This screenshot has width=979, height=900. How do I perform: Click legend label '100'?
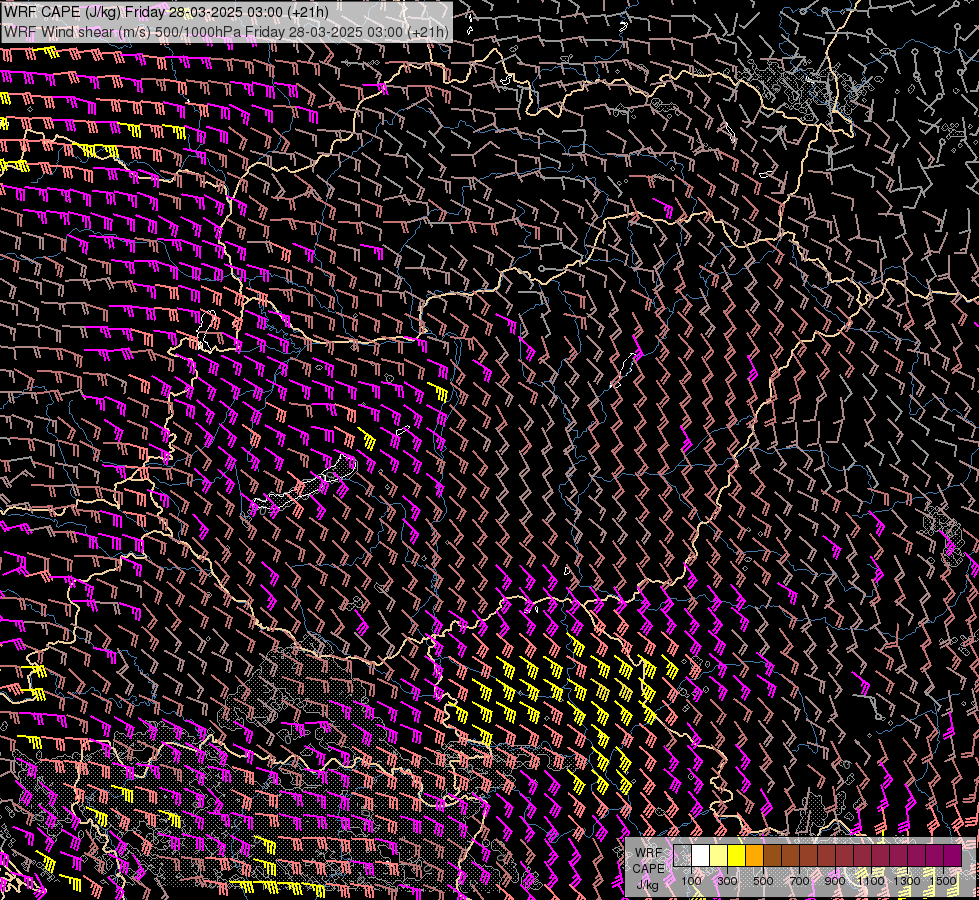tap(691, 881)
